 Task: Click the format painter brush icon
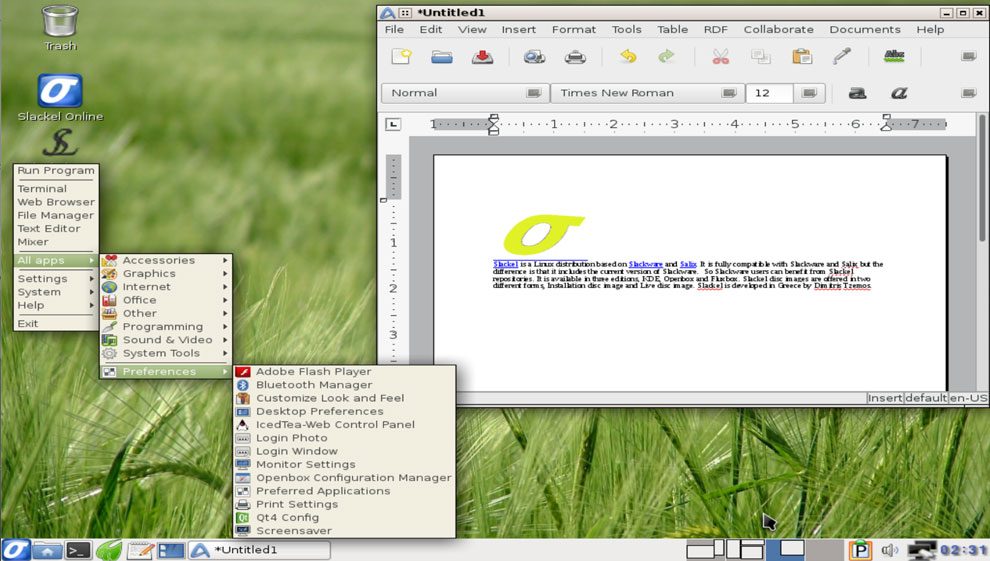pos(842,57)
